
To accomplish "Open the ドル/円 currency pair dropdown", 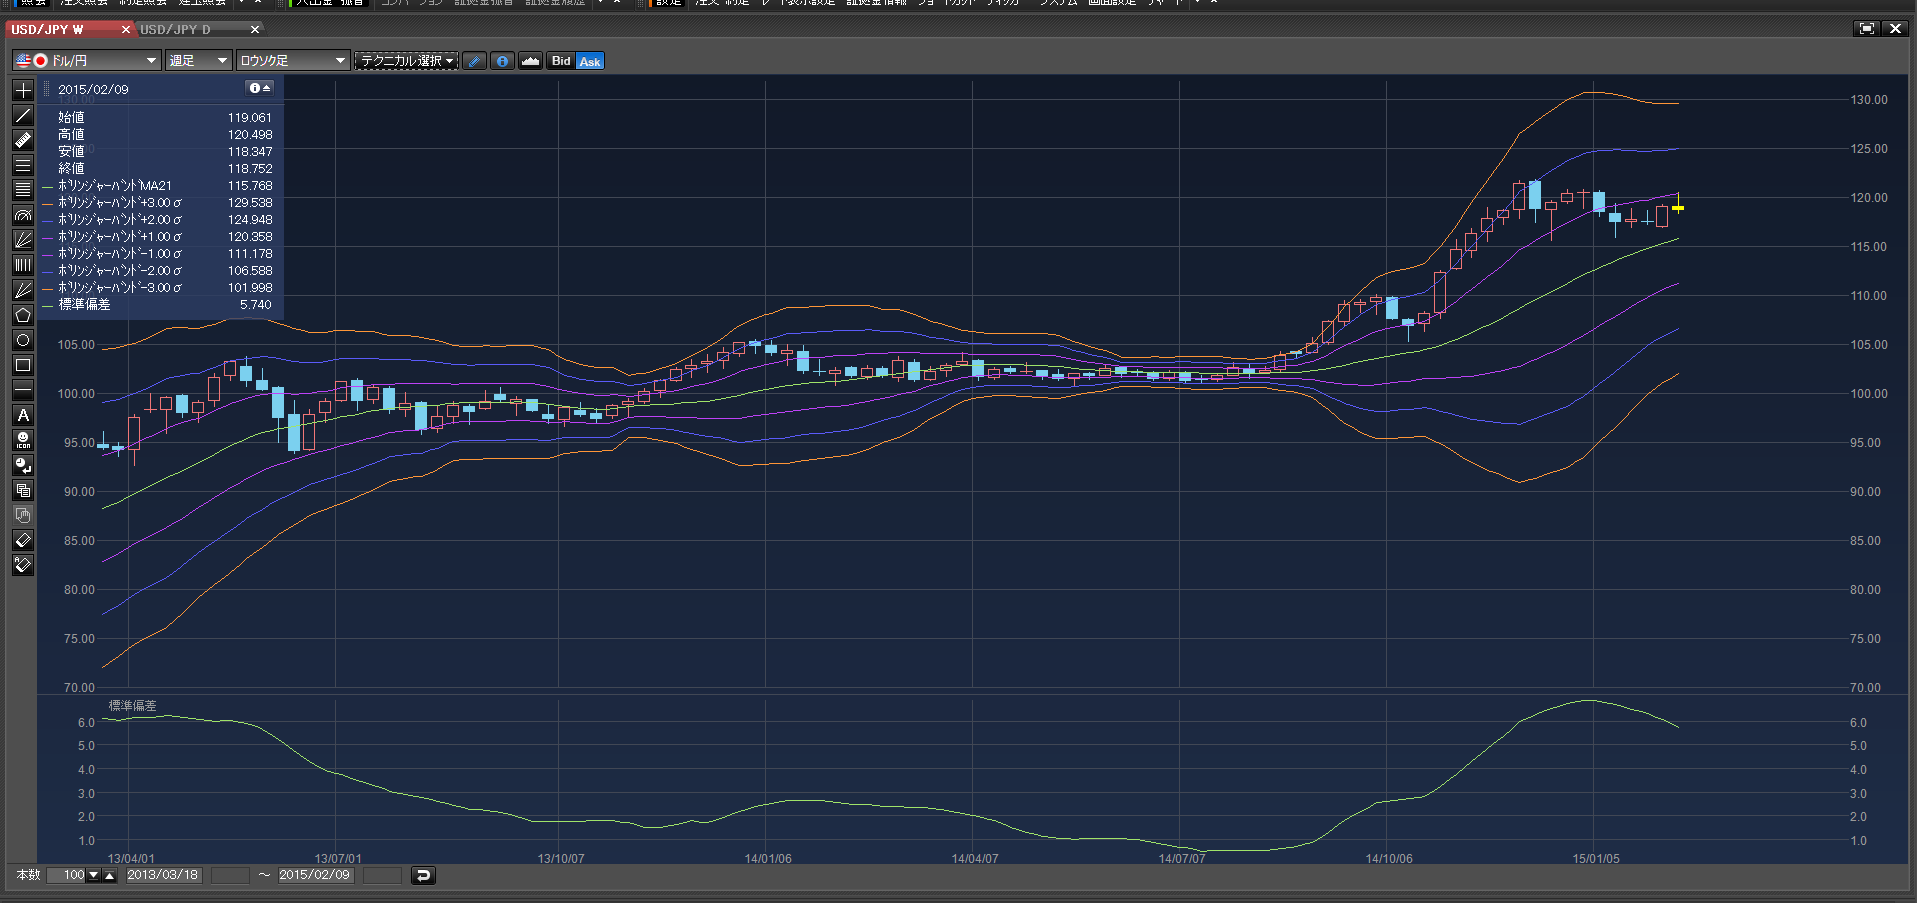I will coord(87,61).
